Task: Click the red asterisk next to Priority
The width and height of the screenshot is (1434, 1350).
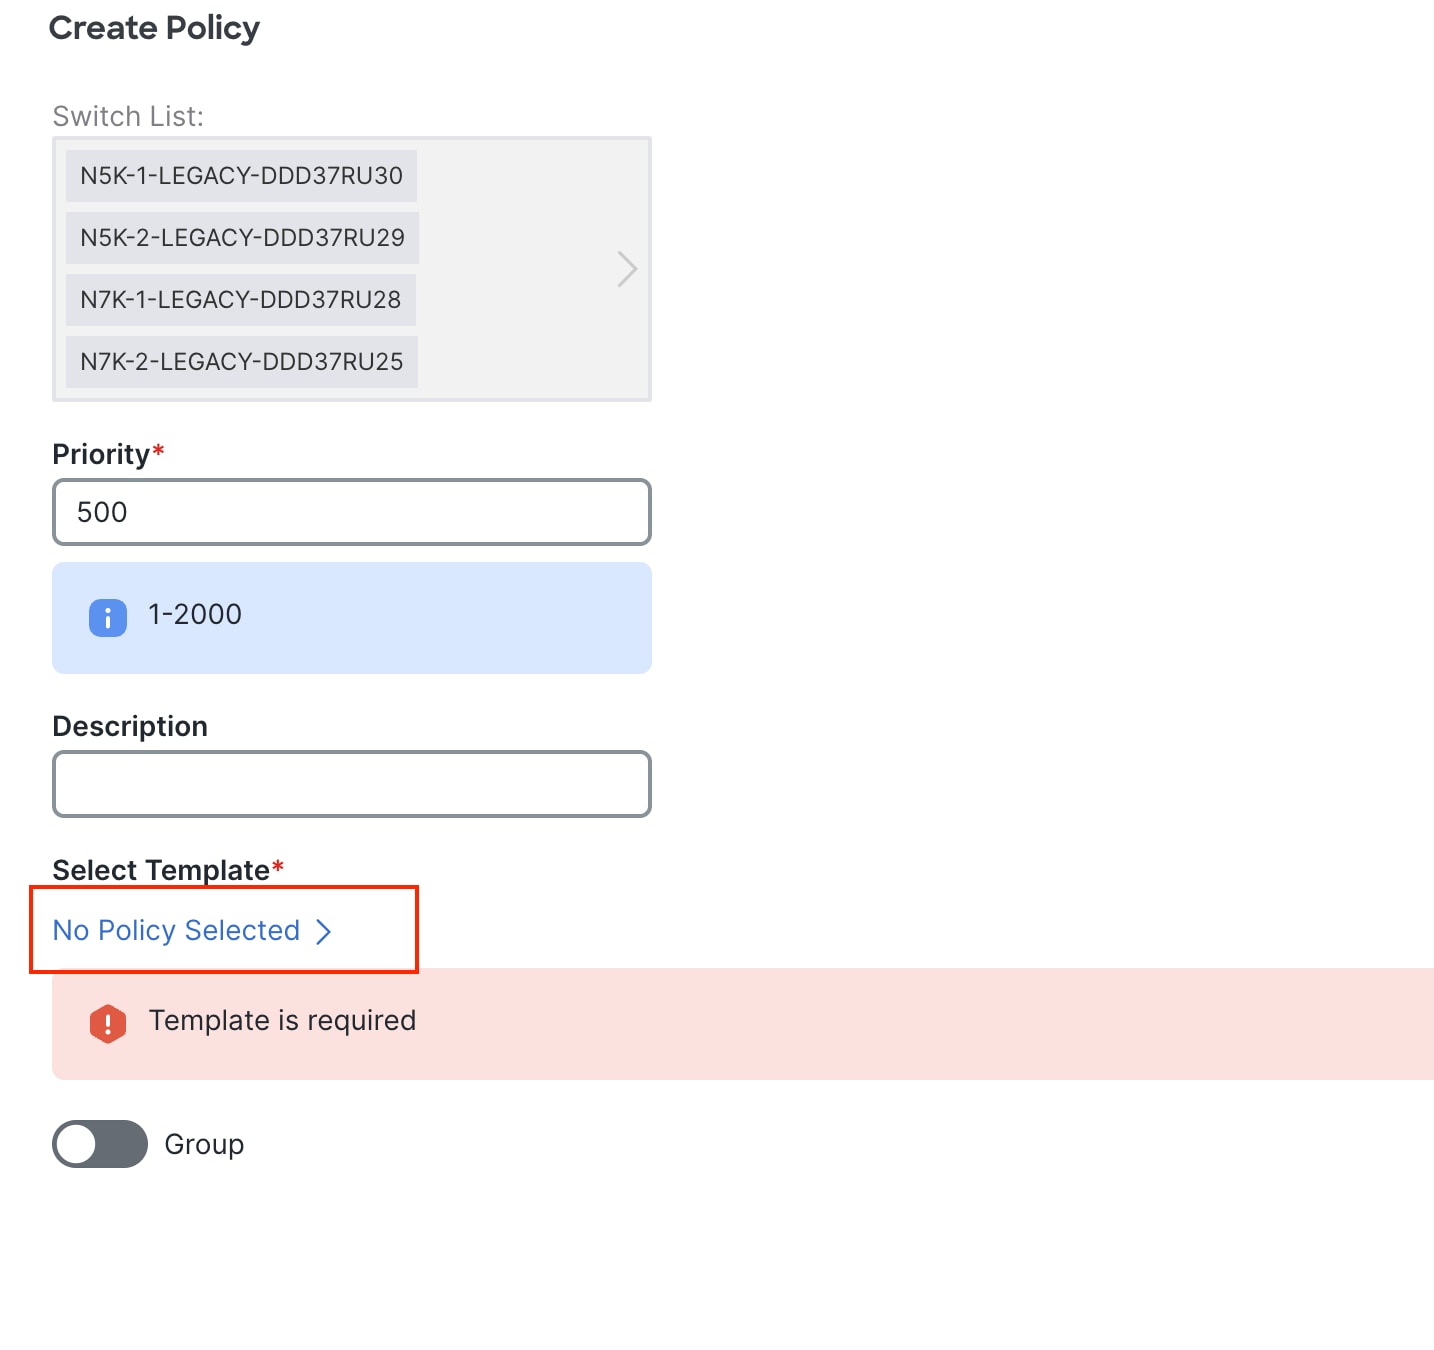Action: 159,452
